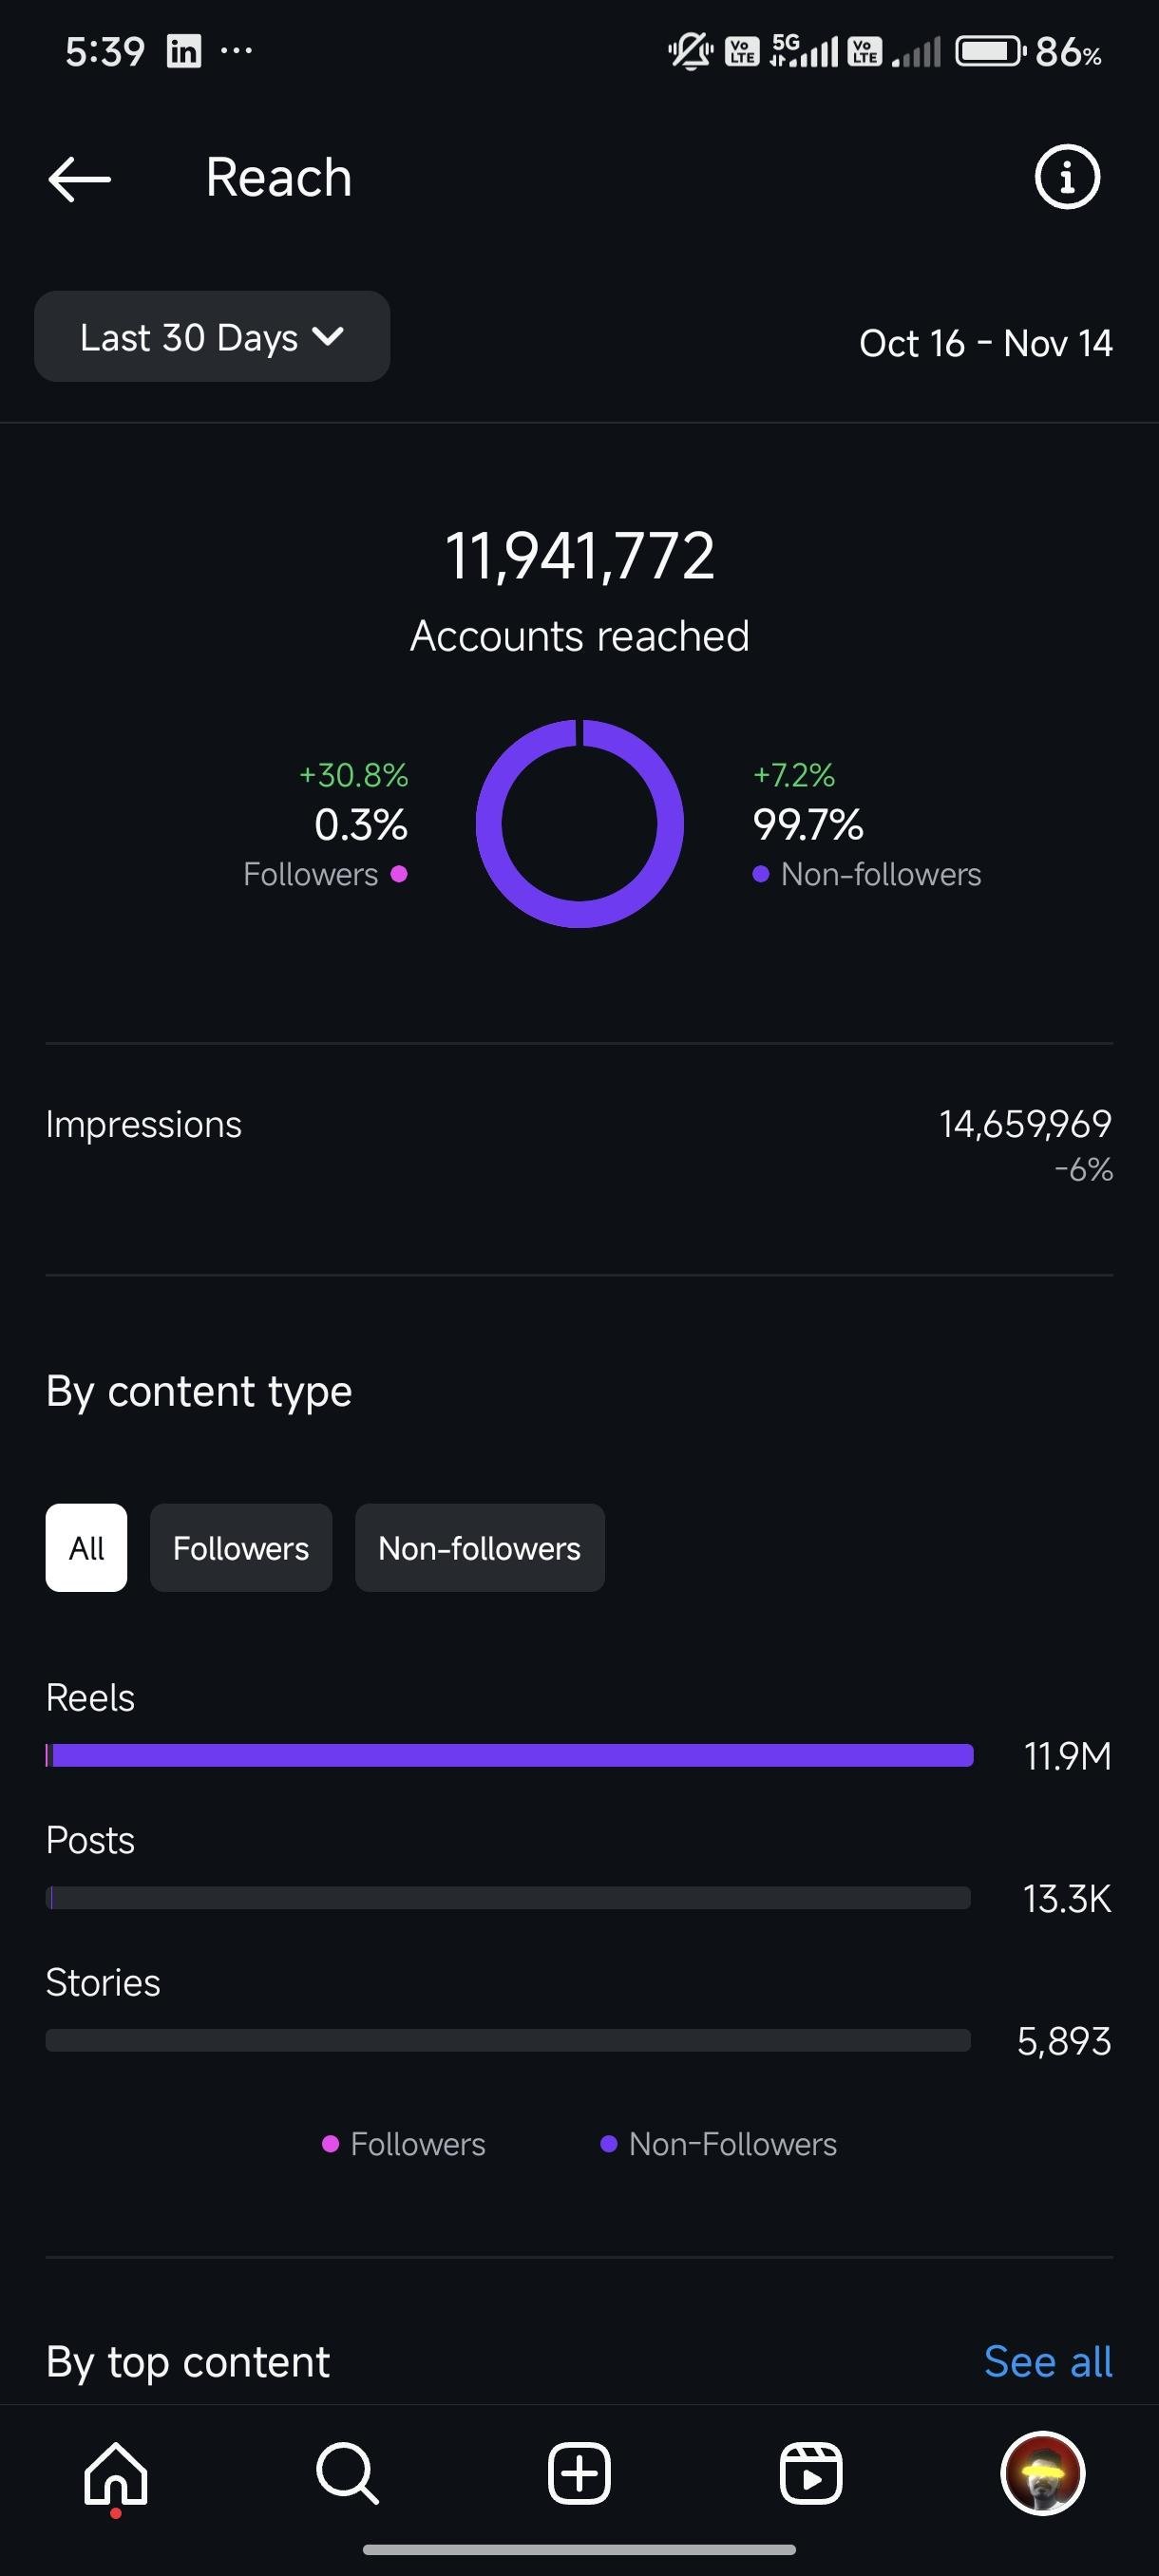Tap the battery icon in status bar
The height and width of the screenshot is (2576, 1159).
[989, 51]
